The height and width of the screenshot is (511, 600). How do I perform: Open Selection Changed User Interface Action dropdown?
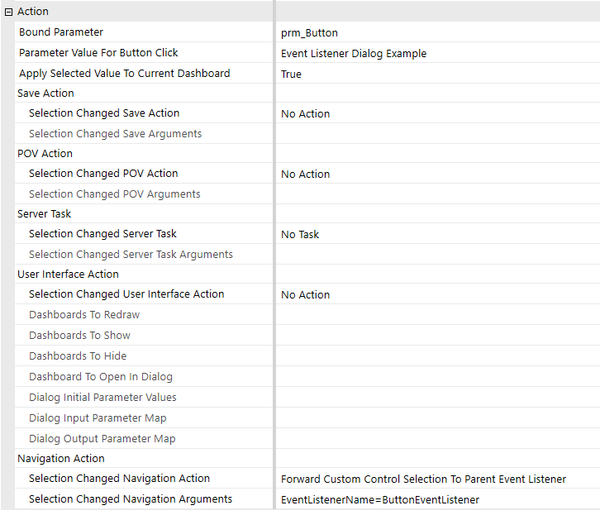pyautogui.click(x=436, y=295)
